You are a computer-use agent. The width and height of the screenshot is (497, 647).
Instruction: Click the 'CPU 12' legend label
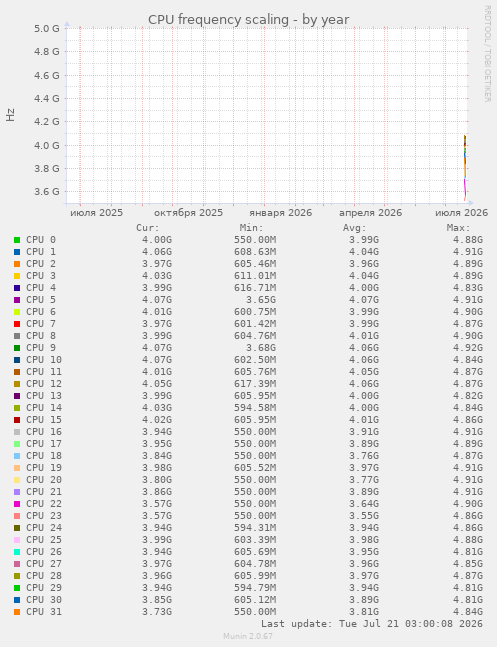(44, 384)
